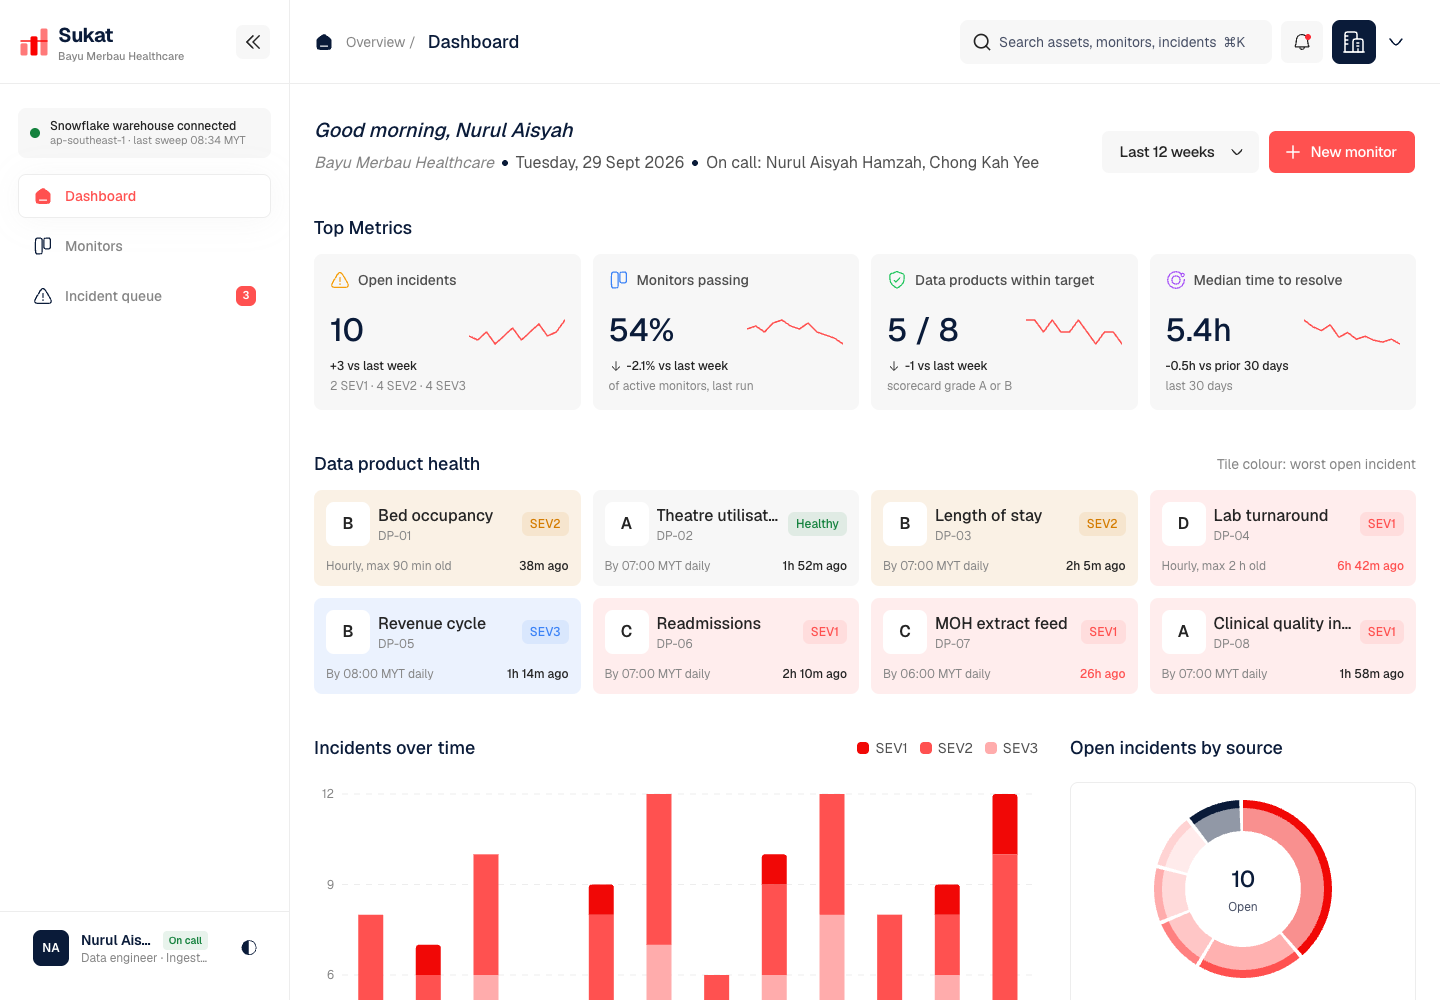Click the 26h ago timestamp
Screen dimensions: 1440x1000
[1102, 674]
